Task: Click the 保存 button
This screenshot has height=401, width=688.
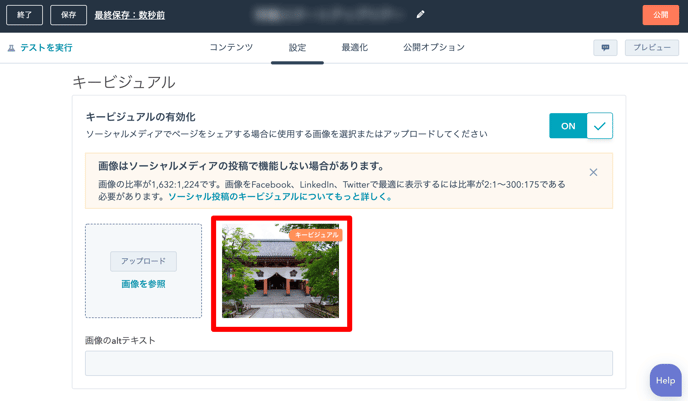Action: [68, 15]
